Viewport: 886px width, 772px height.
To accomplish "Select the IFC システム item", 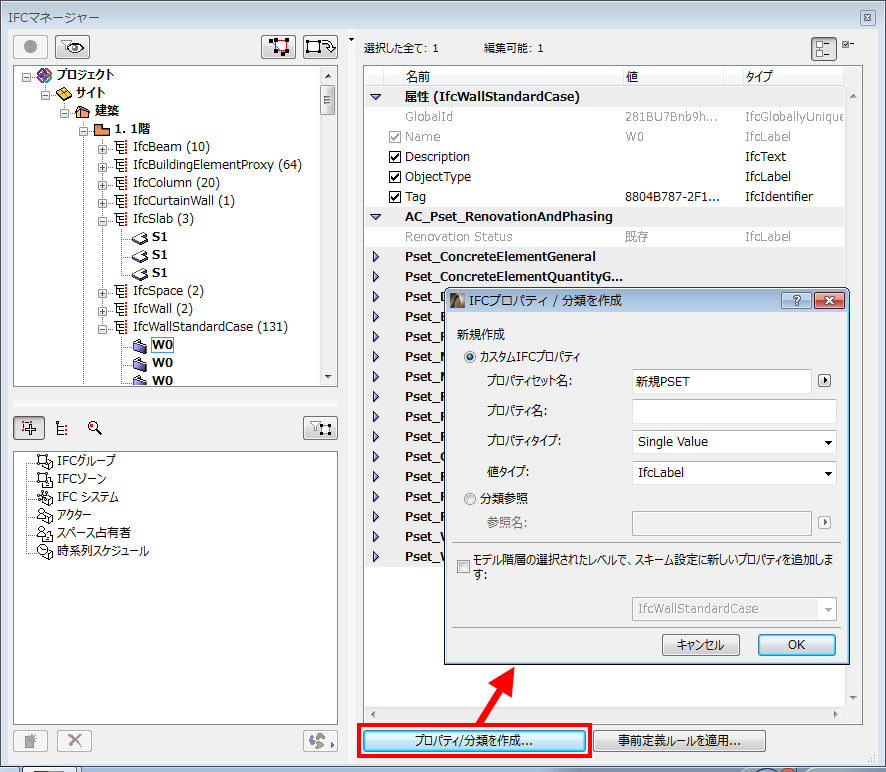I will [88, 497].
